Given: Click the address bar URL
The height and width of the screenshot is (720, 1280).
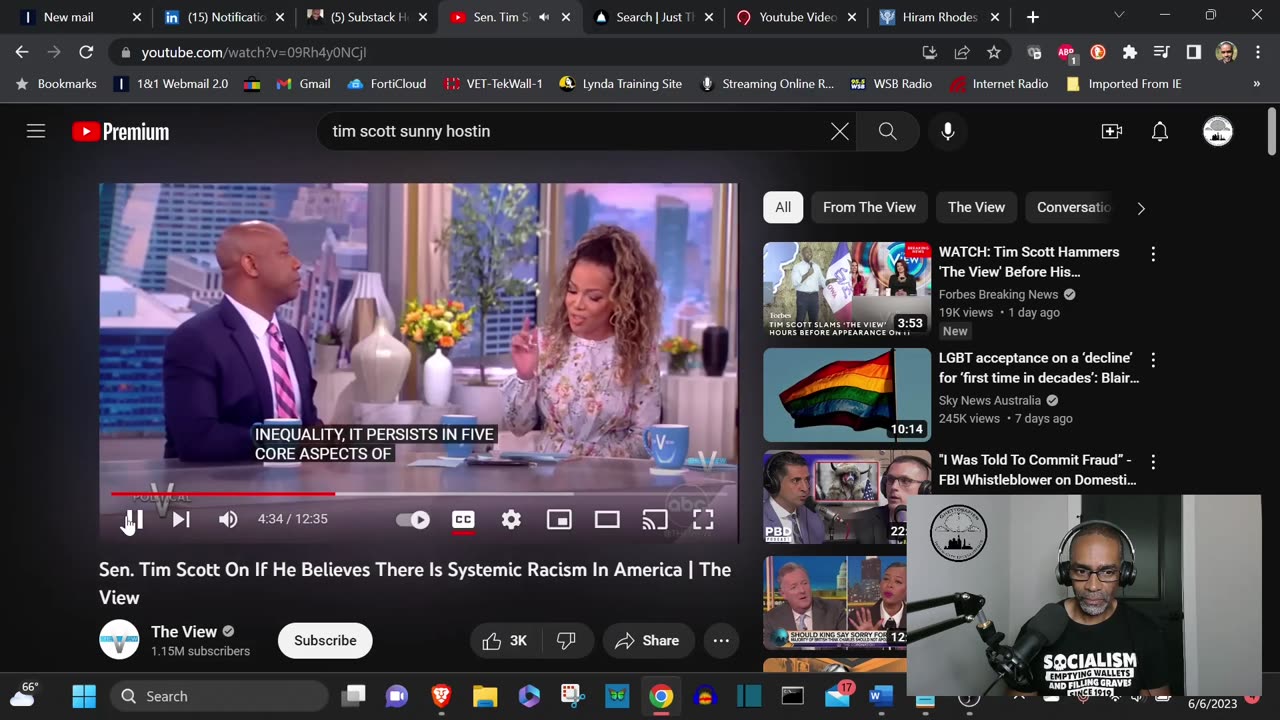Looking at the screenshot, I should point(254,52).
